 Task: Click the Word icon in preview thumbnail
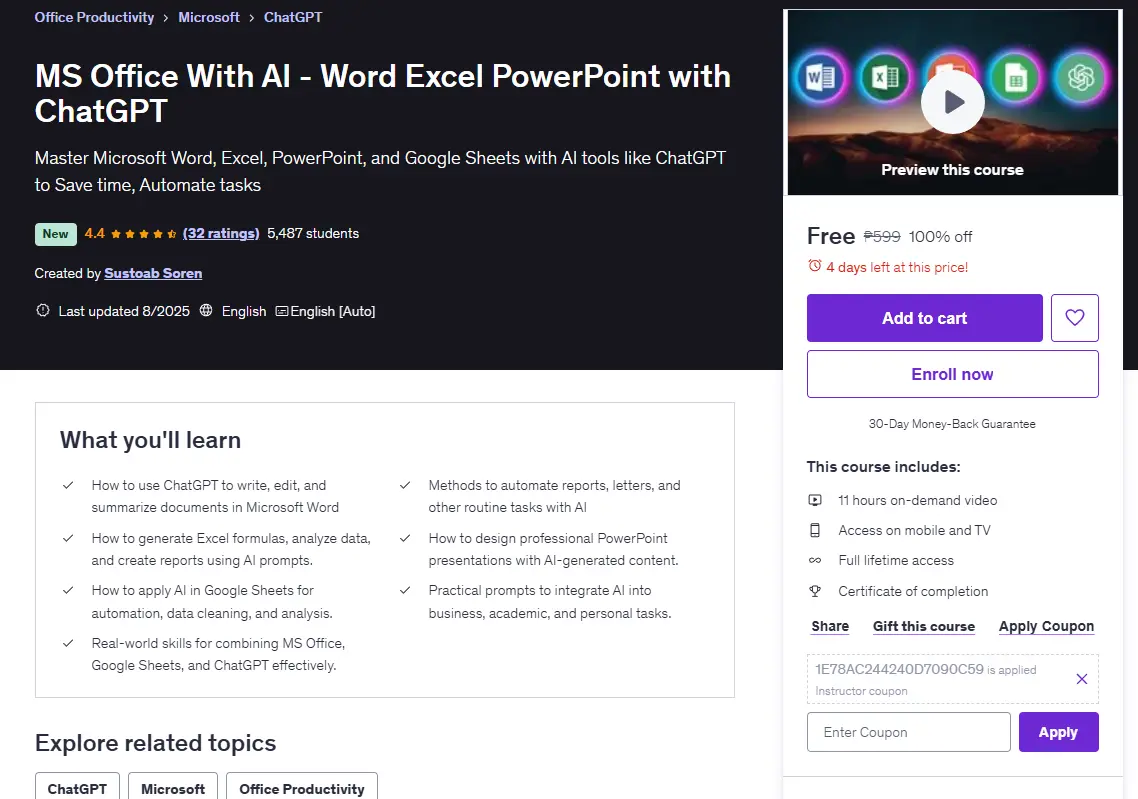click(821, 77)
